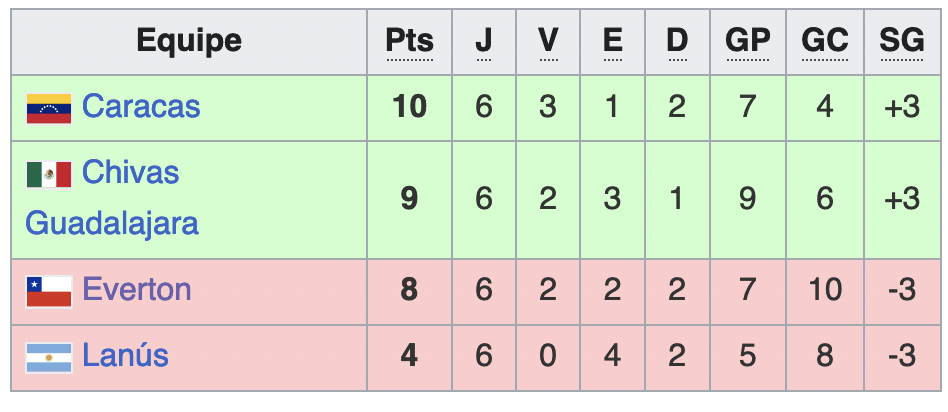948x412 pixels.
Task: Click the Venezuela flag icon
Action: tap(49, 109)
